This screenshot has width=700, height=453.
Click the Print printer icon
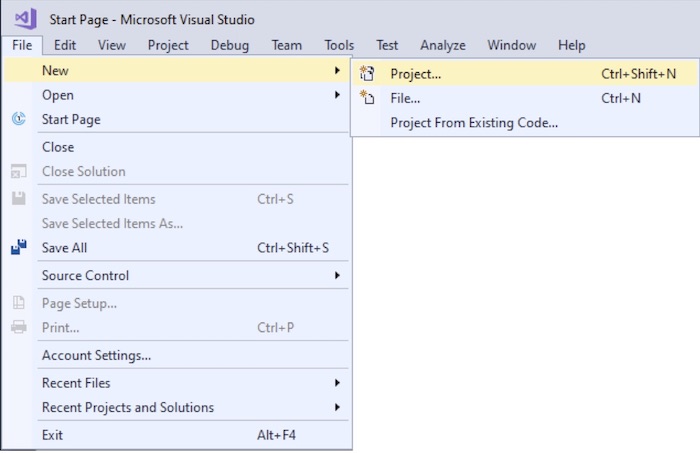(19, 327)
